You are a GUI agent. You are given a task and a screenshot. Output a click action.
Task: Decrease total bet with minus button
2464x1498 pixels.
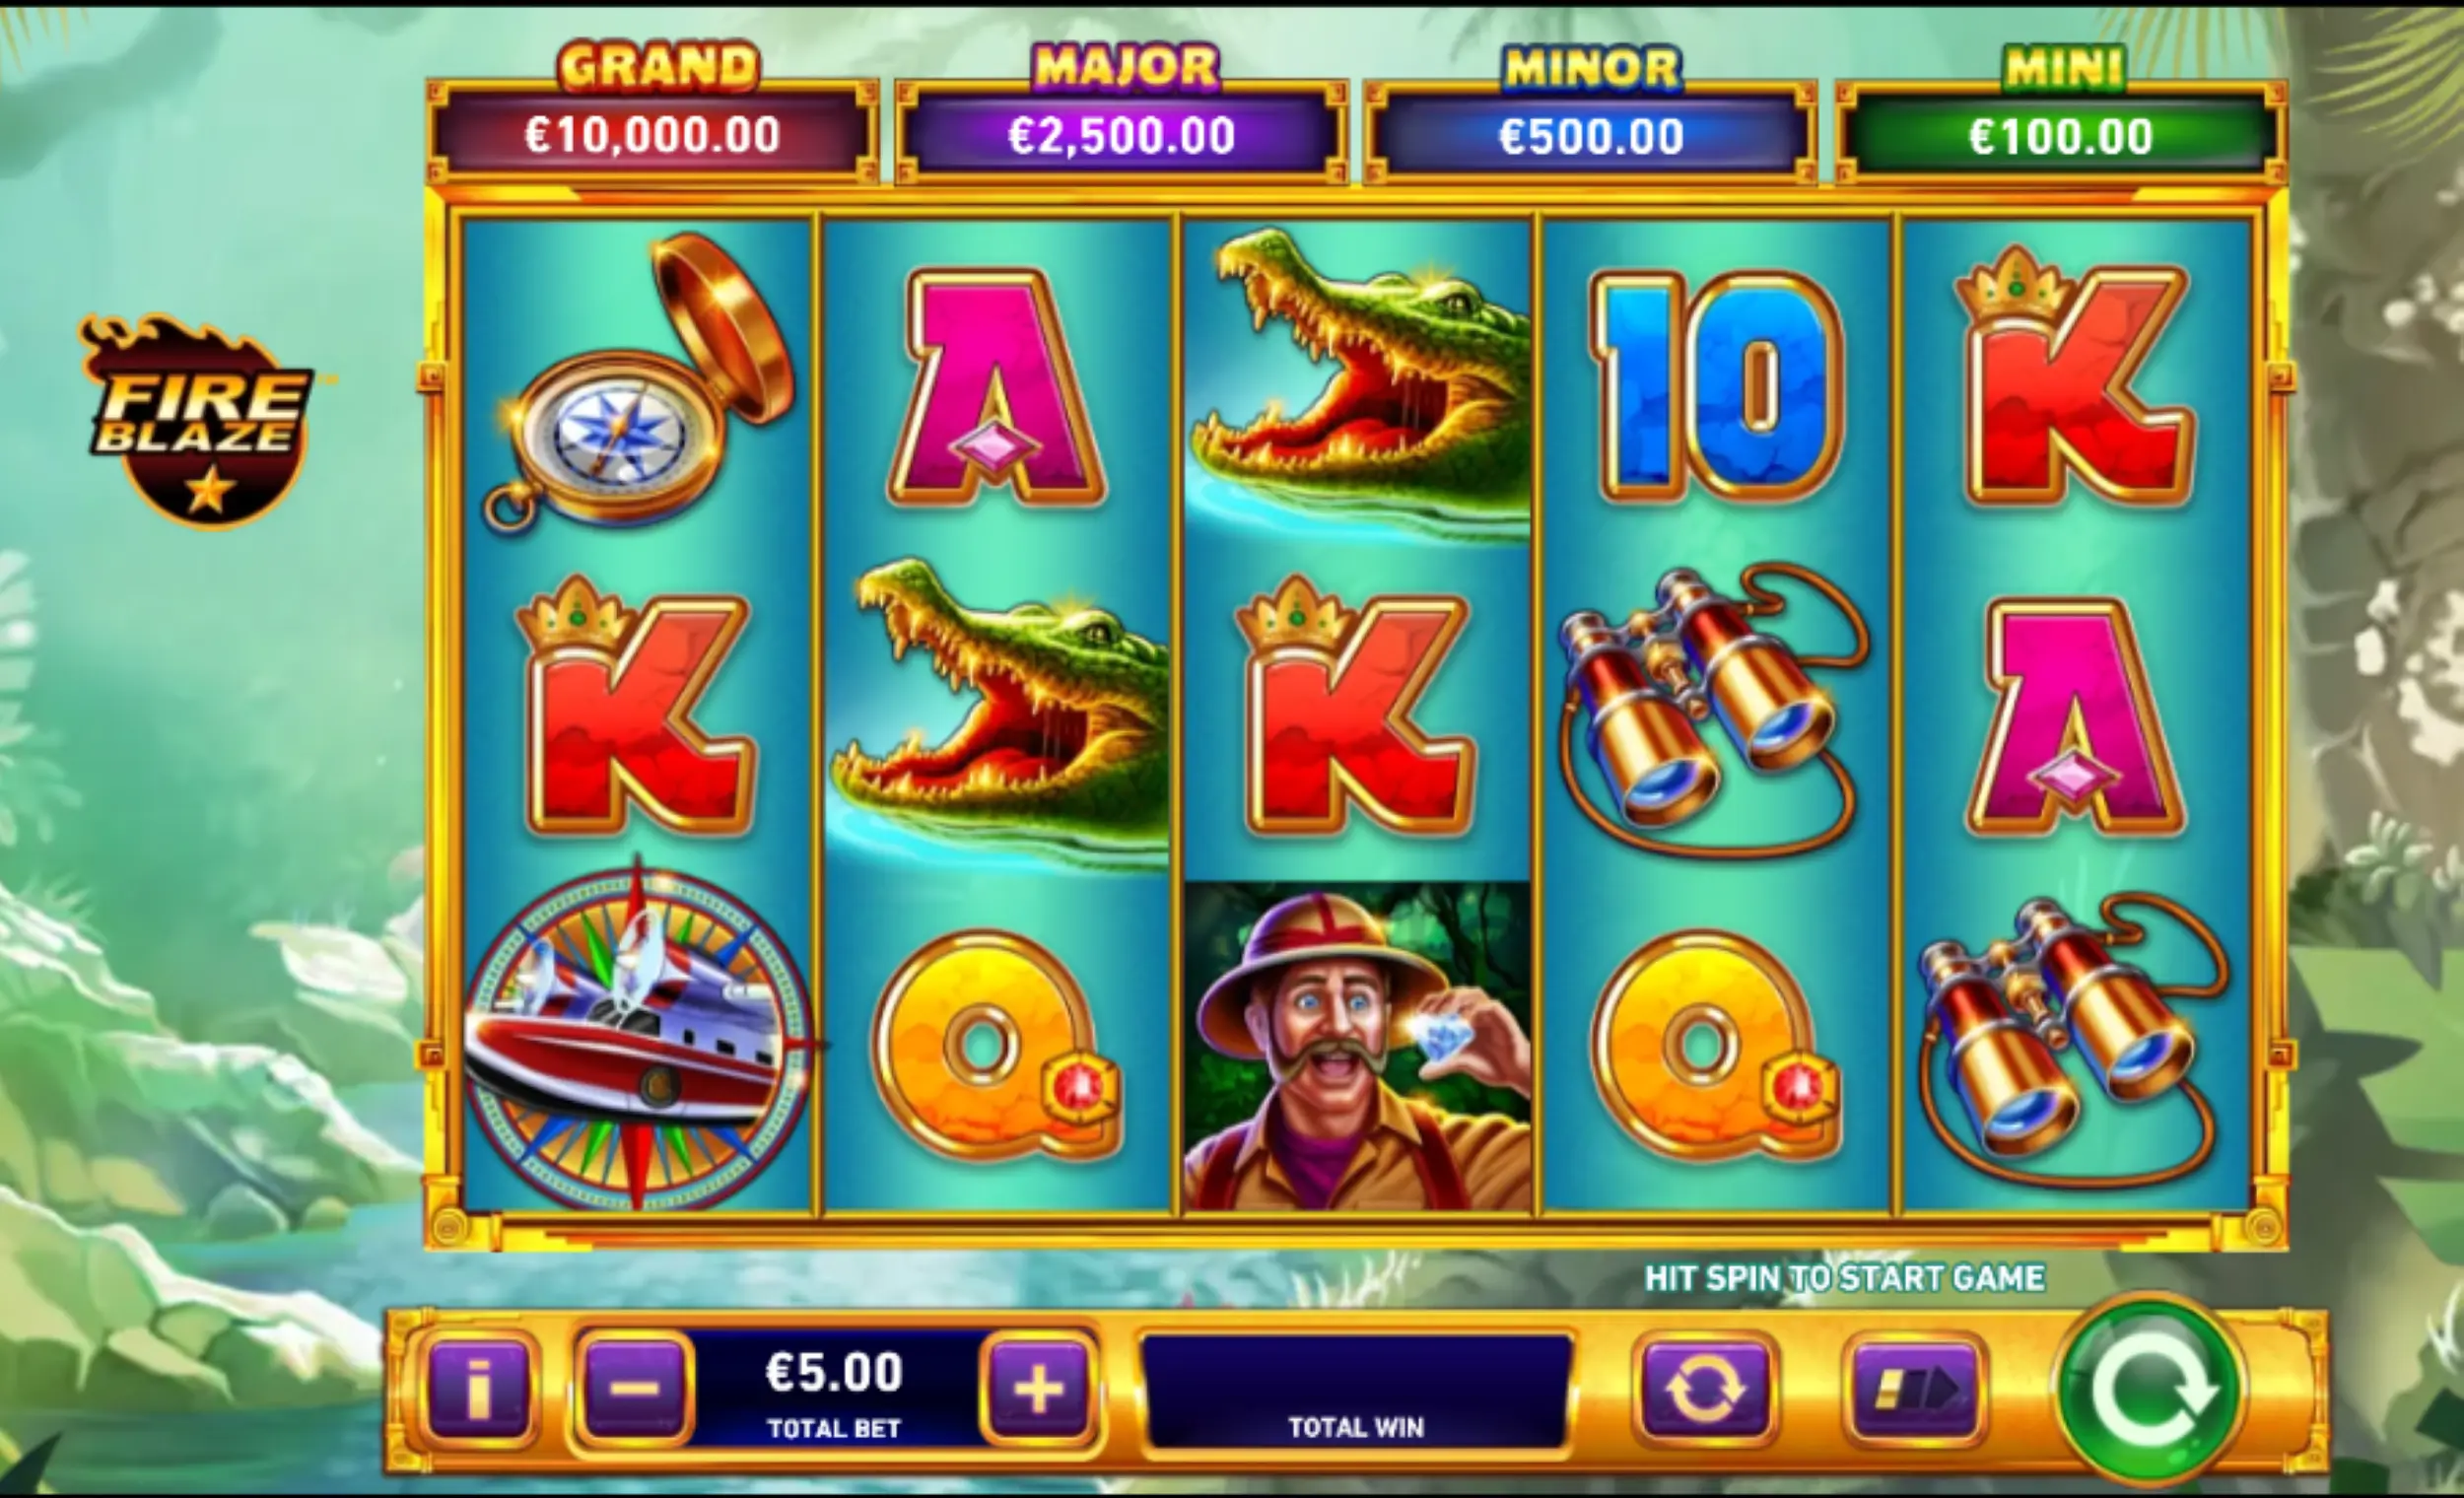(x=634, y=1388)
